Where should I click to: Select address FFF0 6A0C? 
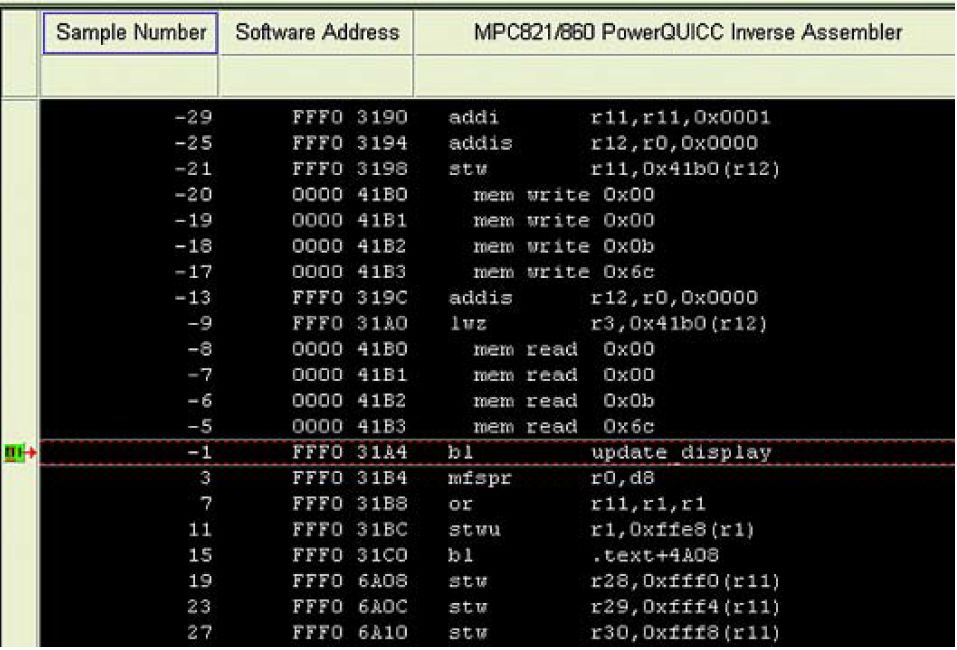pos(349,607)
